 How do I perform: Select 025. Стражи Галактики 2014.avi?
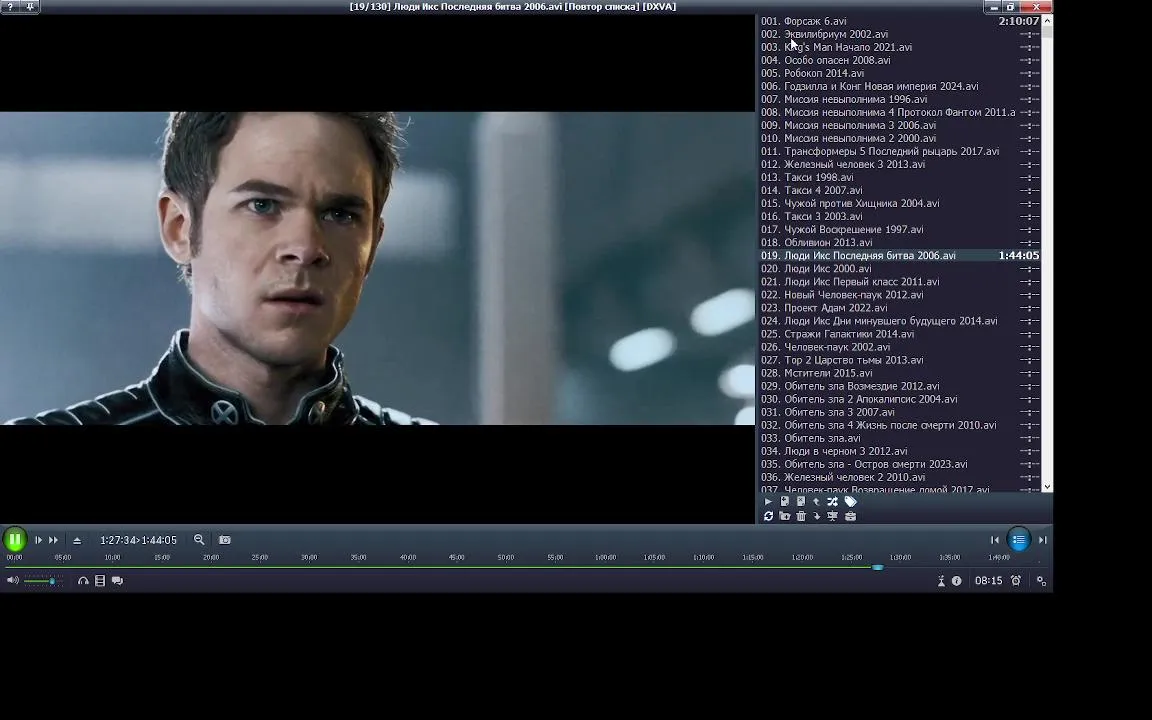pyautogui.click(x=899, y=334)
